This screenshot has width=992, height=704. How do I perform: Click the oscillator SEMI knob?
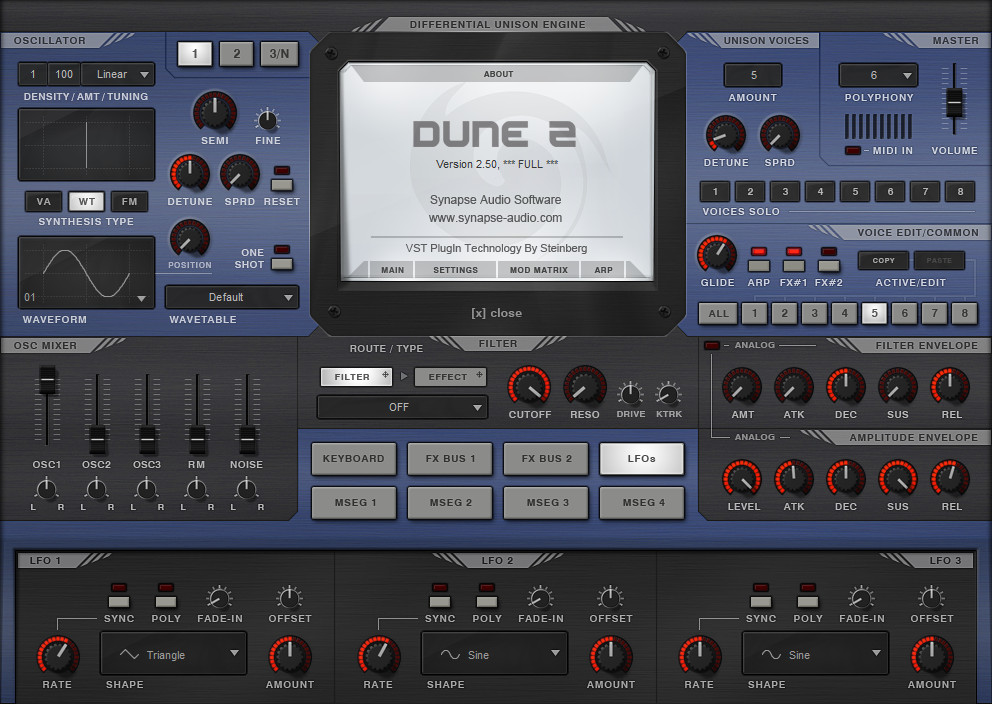(214, 113)
